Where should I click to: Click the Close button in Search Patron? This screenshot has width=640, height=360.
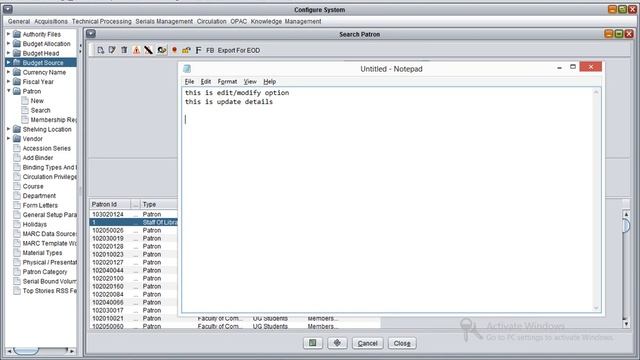pyautogui.click(x=402, y=343)
